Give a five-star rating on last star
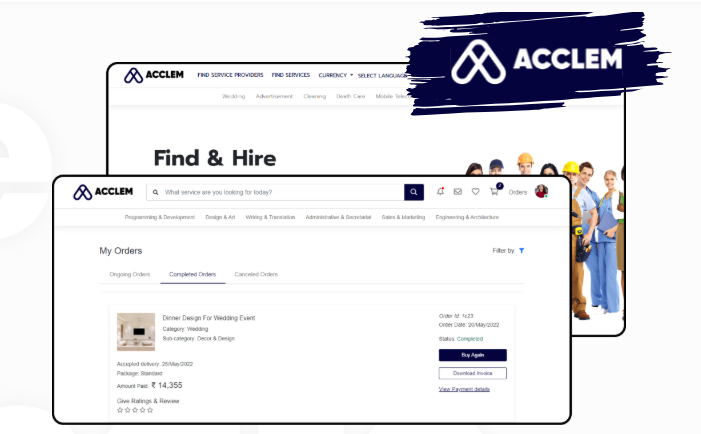 150,409
